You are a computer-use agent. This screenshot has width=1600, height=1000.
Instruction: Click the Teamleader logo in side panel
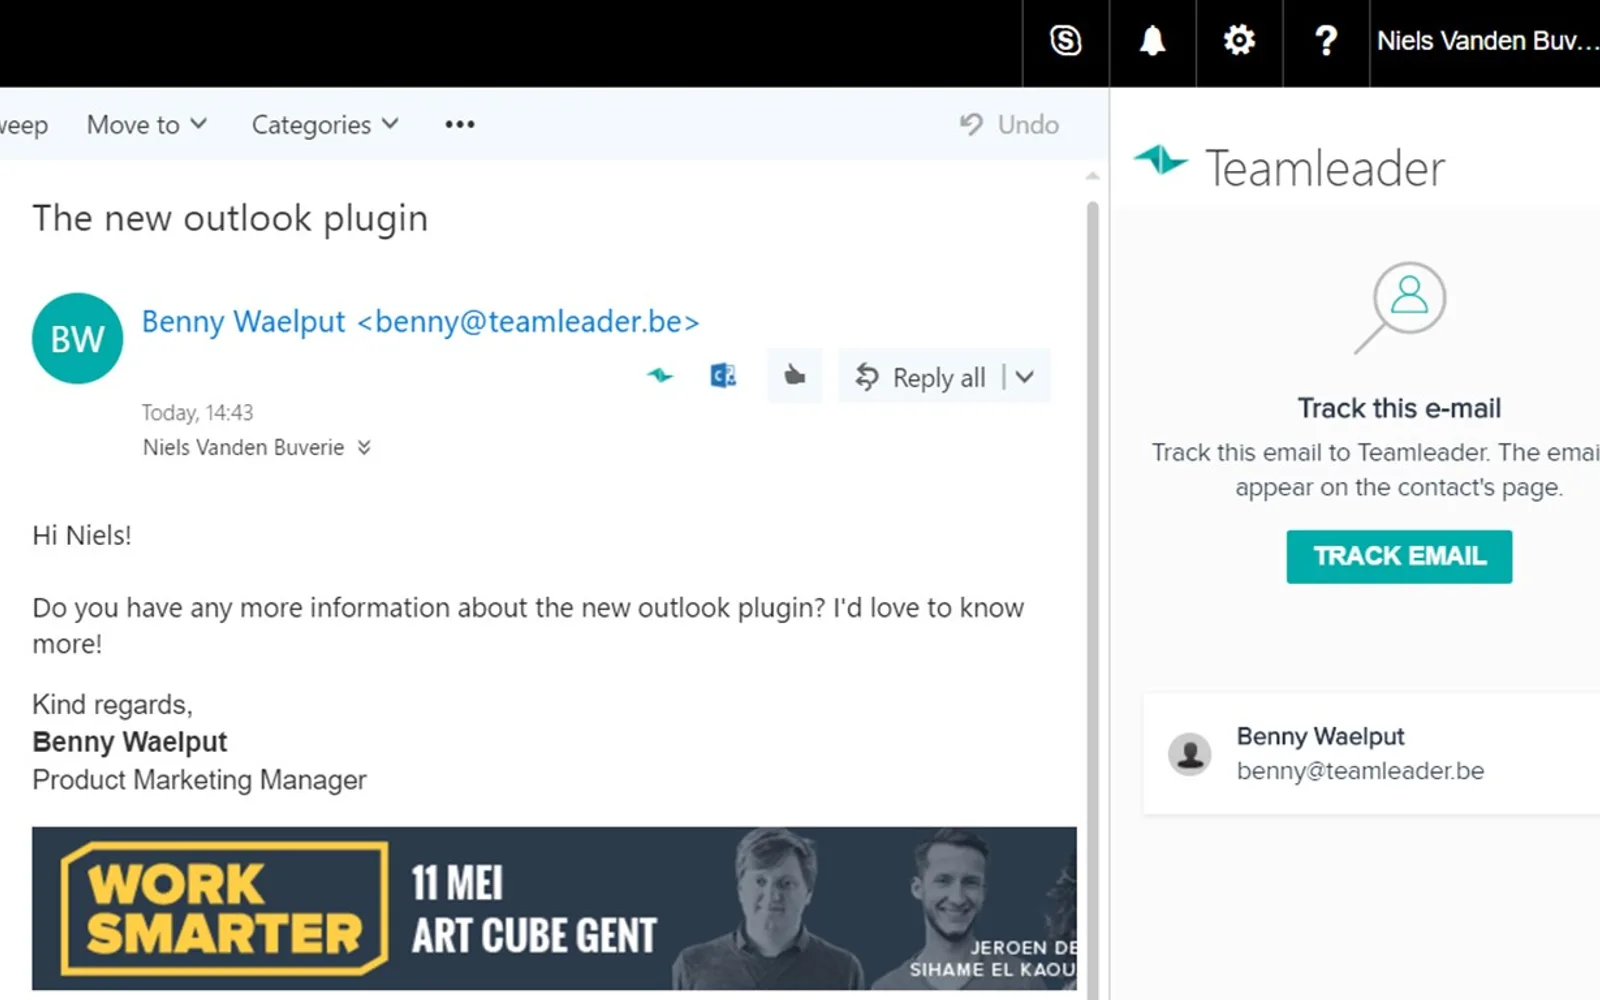1290,167
